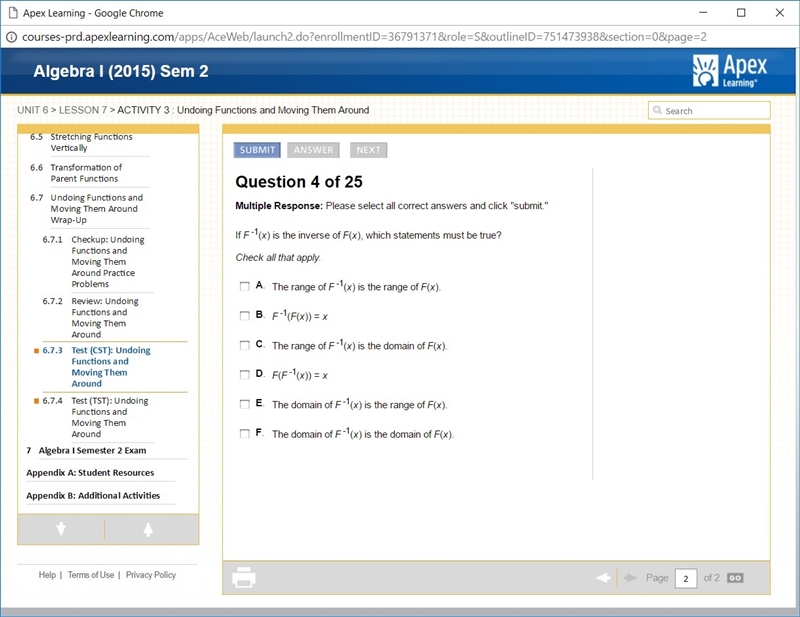This screenshot has width=800, height=617.
Task: Click UNIT 6 in breadcrumb
Action: click(33, 110)
